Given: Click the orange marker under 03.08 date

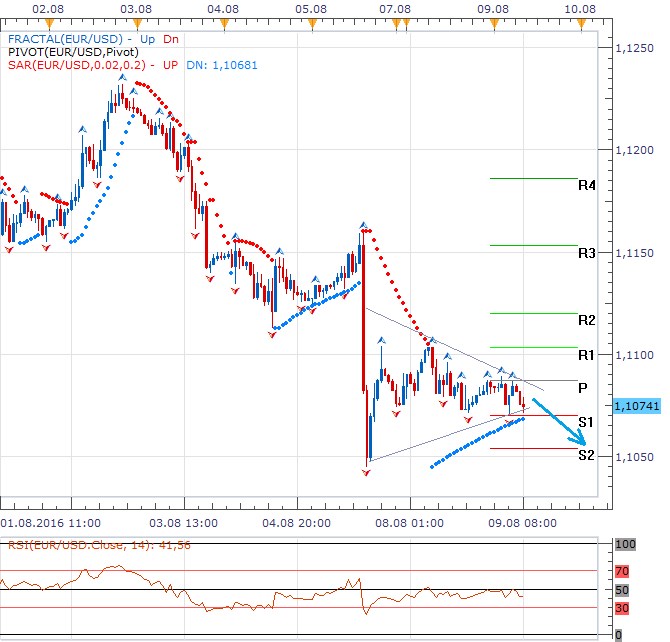Looking at the screenshot, I should pos(135,22).
